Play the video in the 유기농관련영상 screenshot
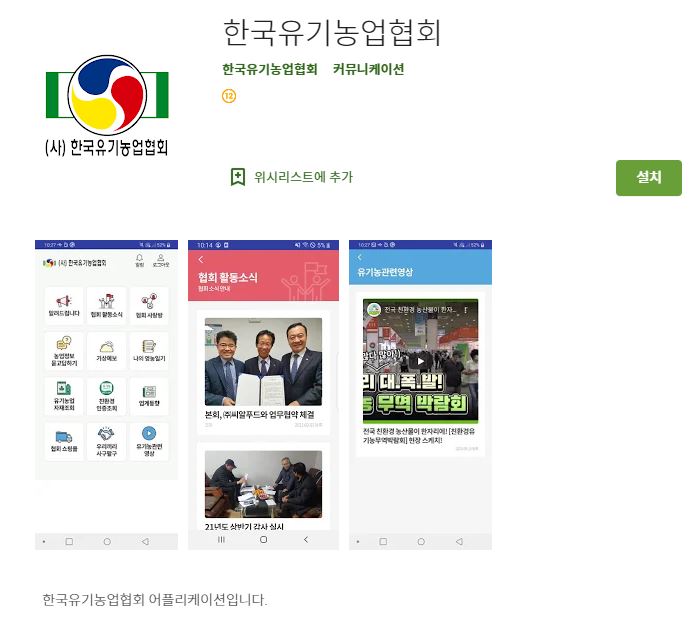Viewport: 700px width, 621px height. 420,361
